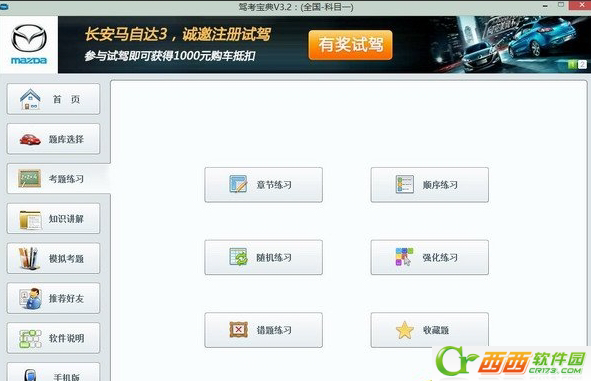The image size is (591, 381).
Task: Open the folder icon for 知识讲解
Action: pyautogui.click(x=30, y=219)
